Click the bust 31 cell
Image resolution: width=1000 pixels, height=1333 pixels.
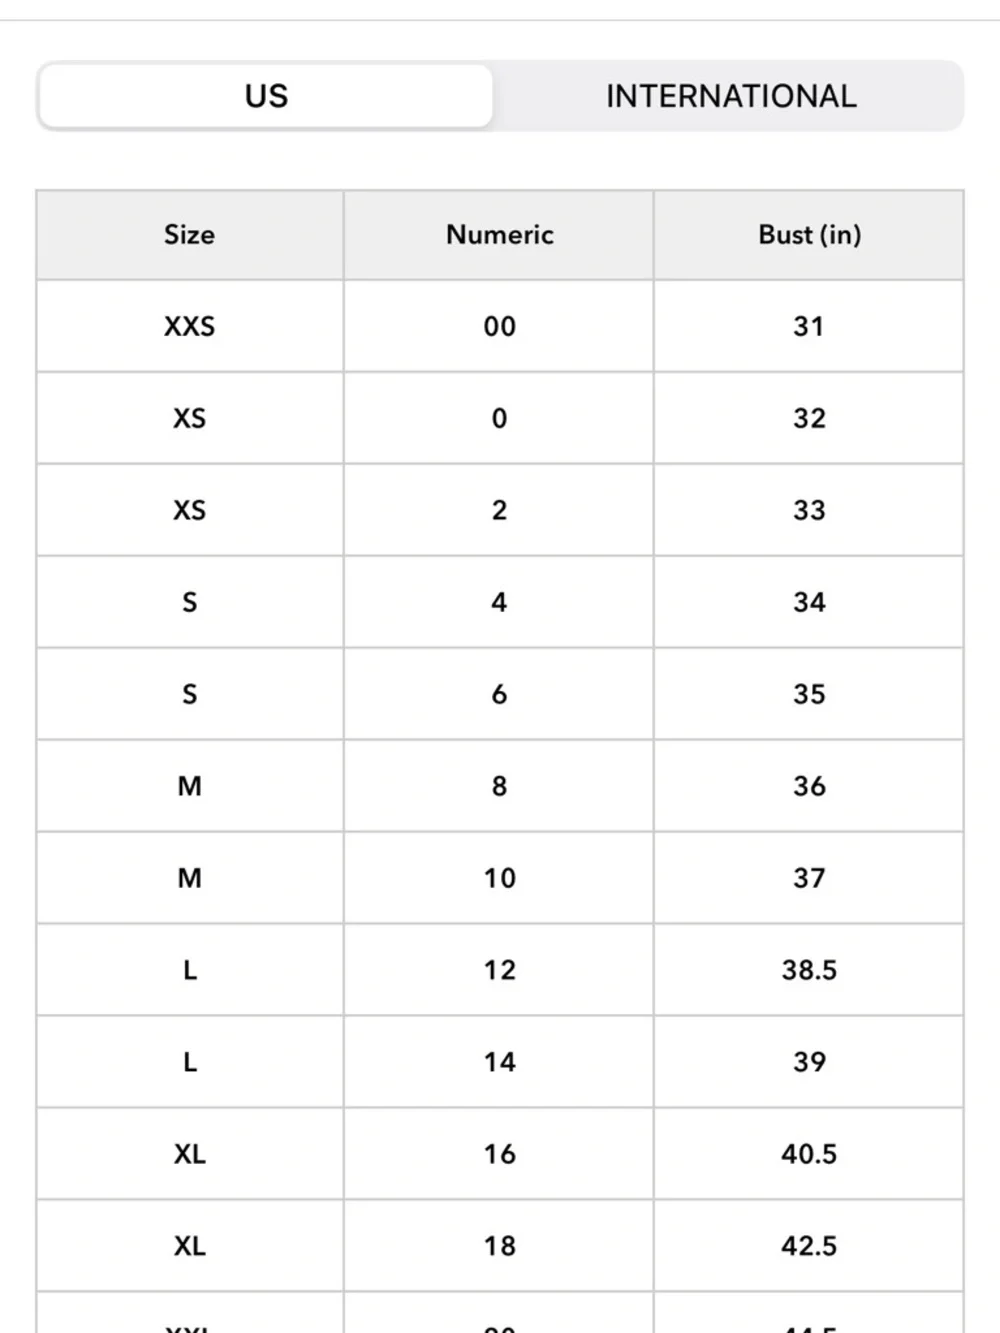809,326
